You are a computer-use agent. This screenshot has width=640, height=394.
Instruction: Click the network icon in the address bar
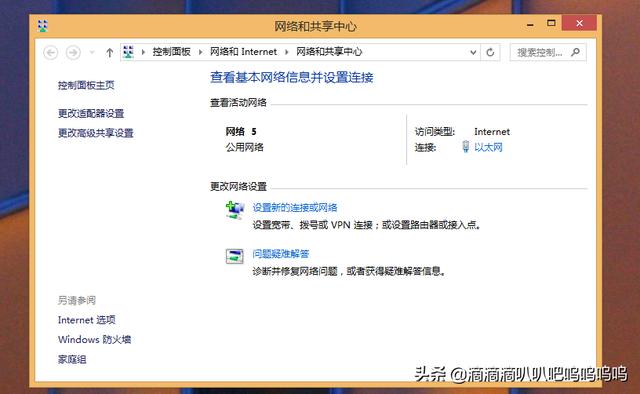[x=129, y=52]
